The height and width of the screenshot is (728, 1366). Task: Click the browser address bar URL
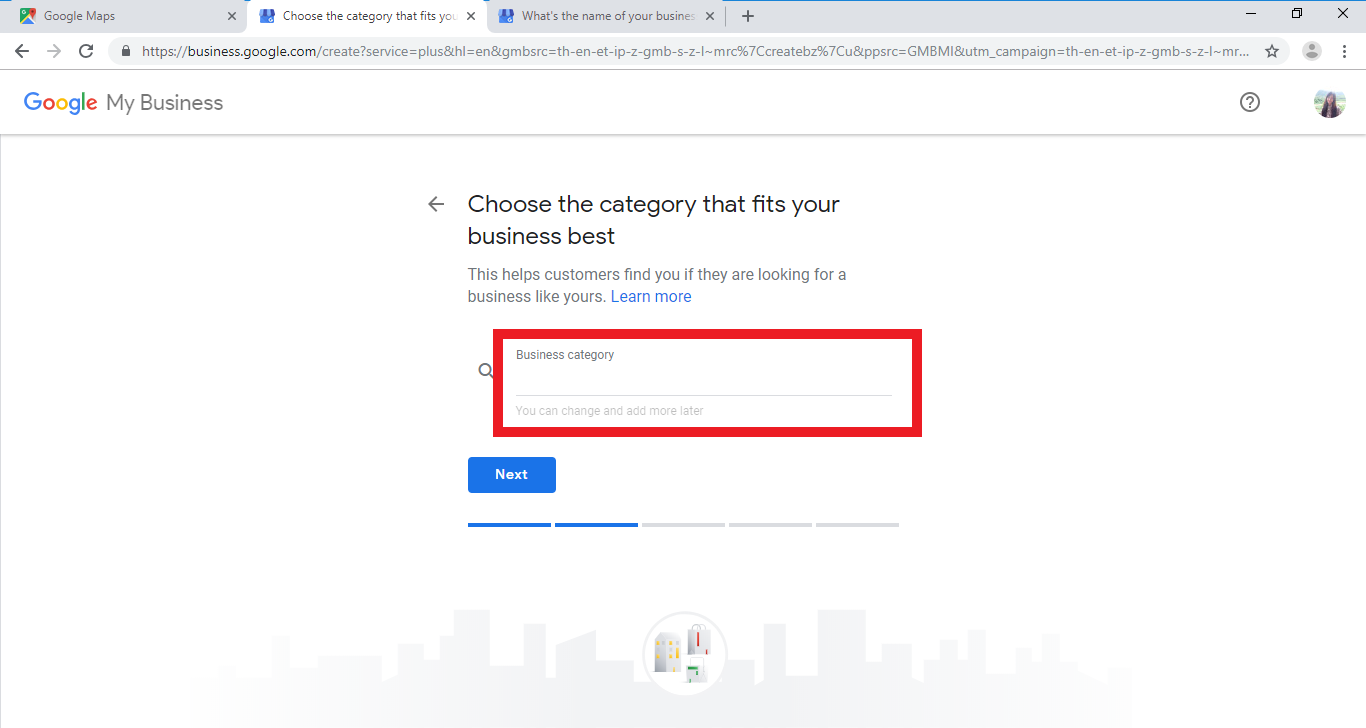(x=695, y=51)
